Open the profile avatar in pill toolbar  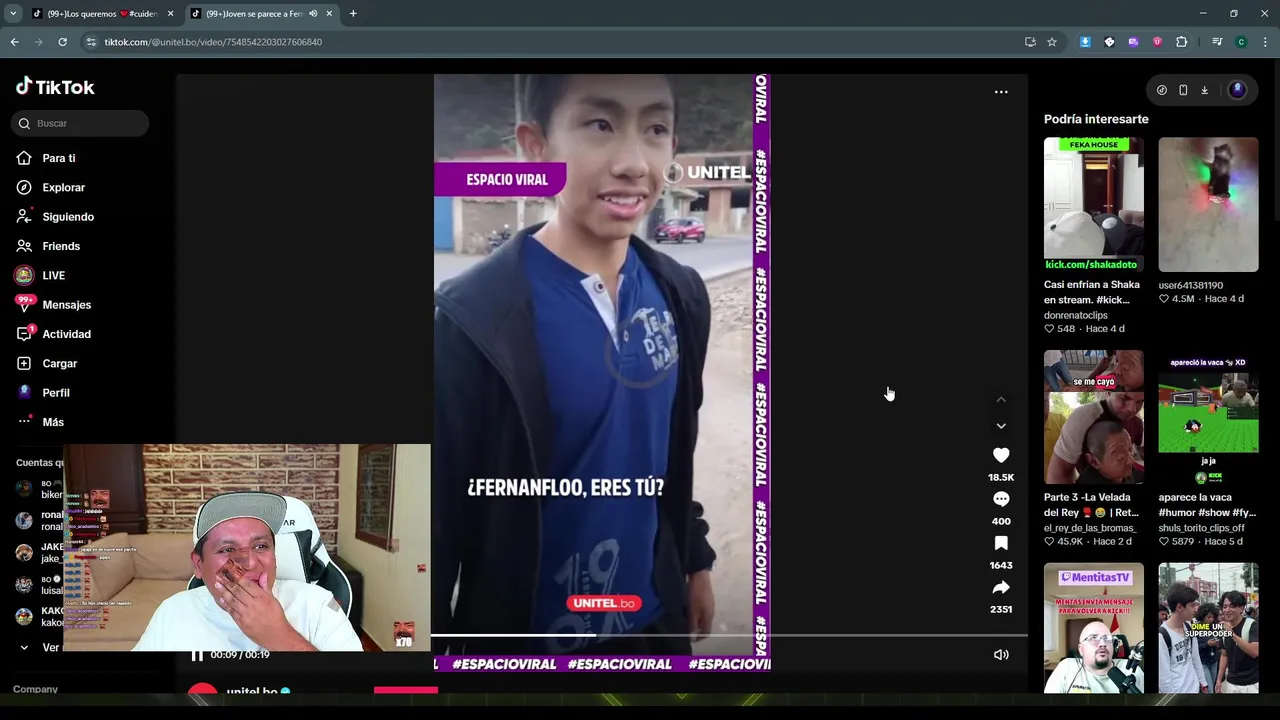tap(1237, 90)
